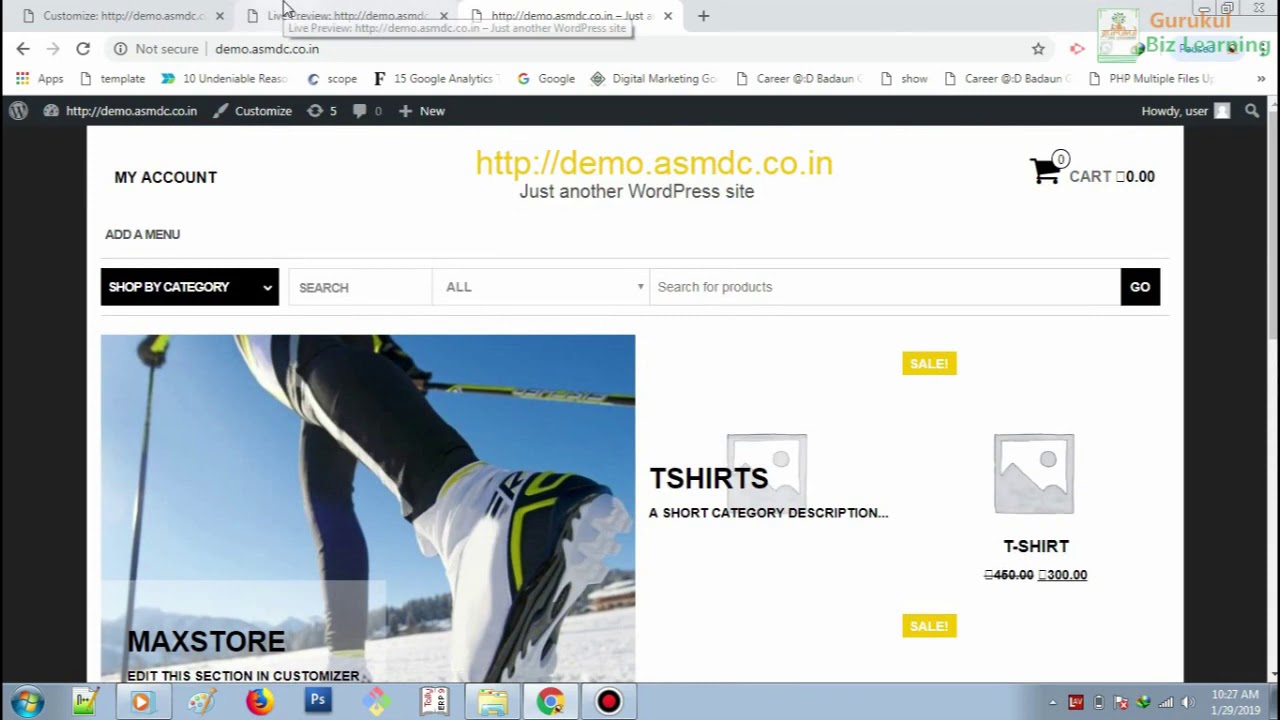The height and width of the screenshot is (720, 1280).
Task: Open the WordPress logo menu in admin bar
Action: point(18,111)
